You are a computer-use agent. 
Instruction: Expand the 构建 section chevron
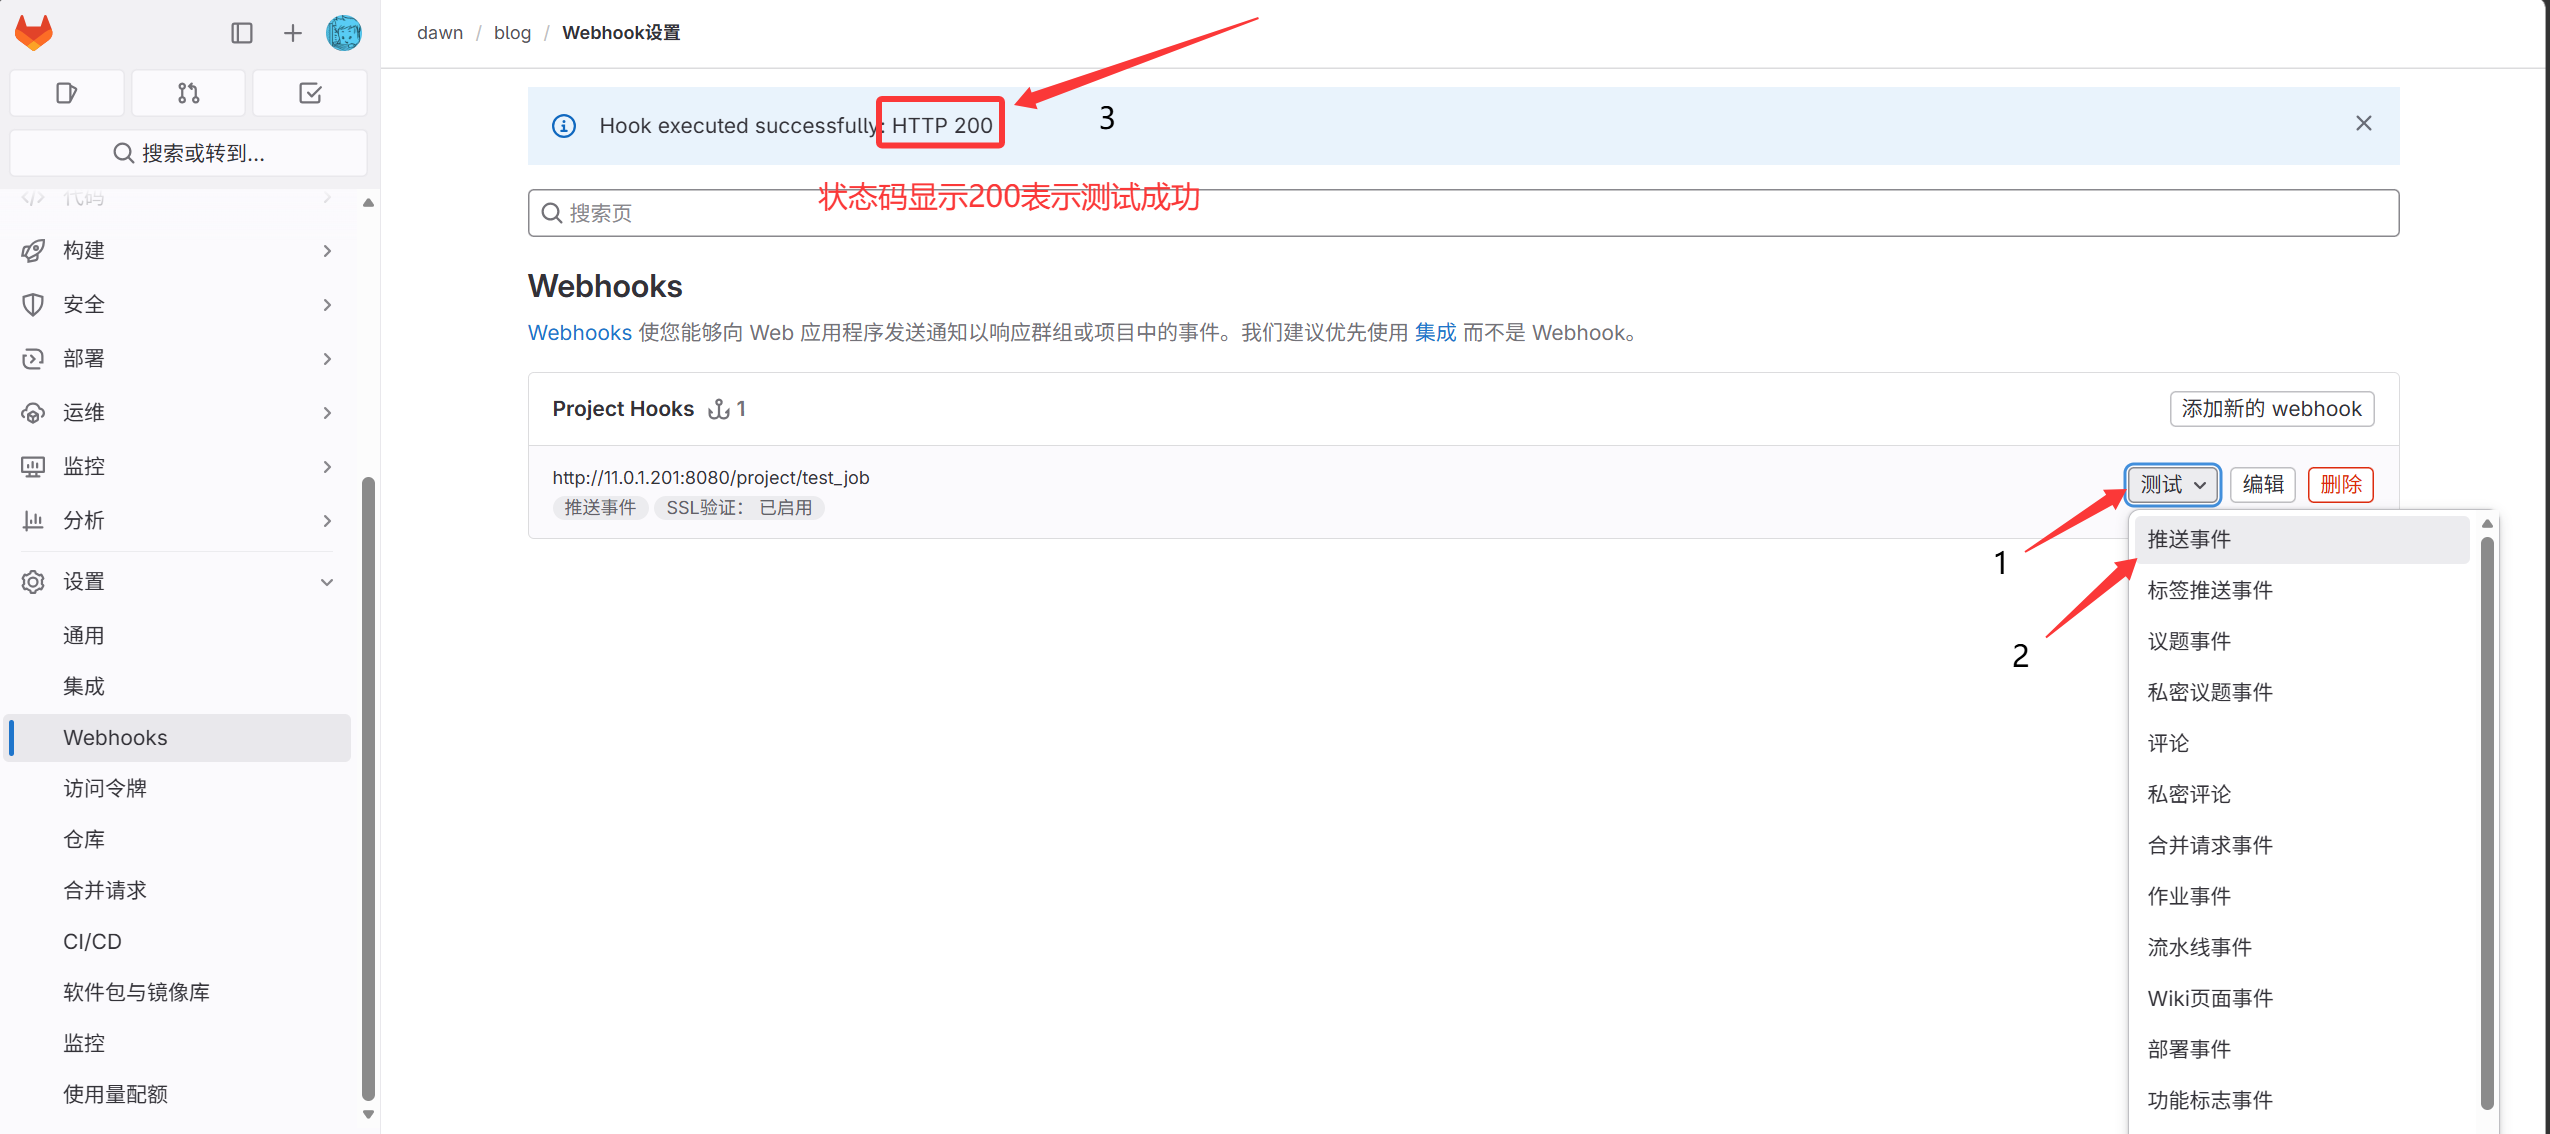(327, 251)
